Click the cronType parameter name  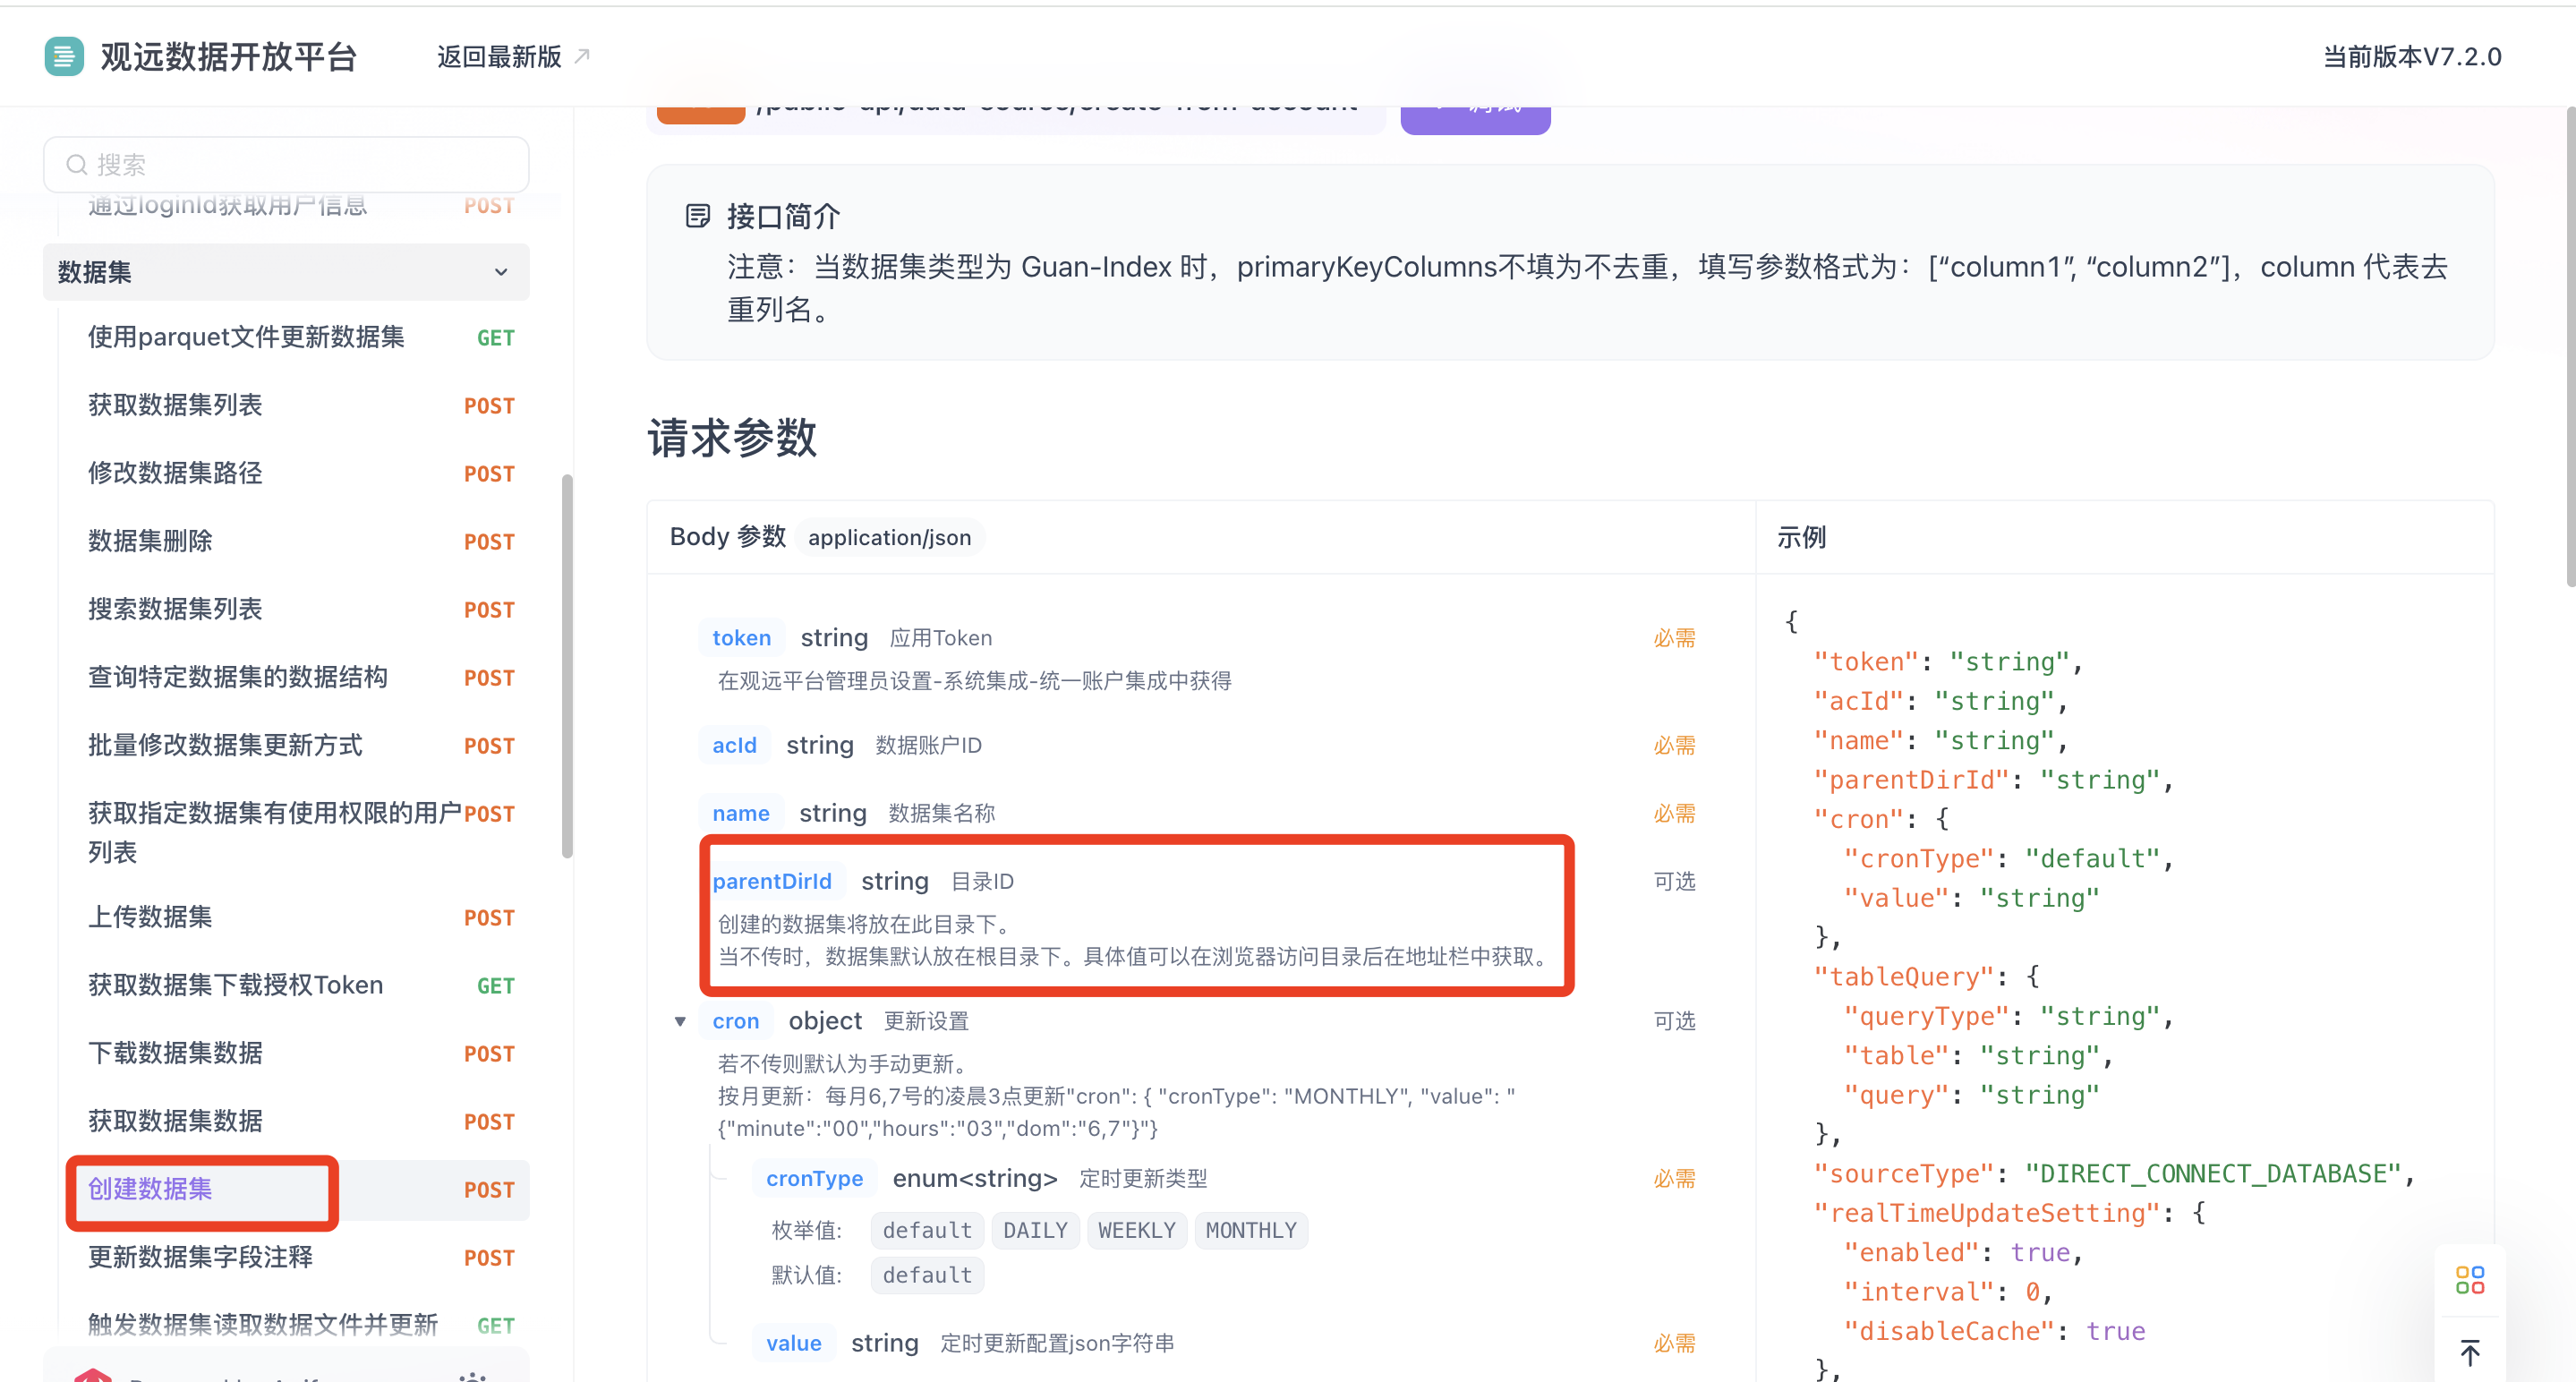pos(814,1178)
